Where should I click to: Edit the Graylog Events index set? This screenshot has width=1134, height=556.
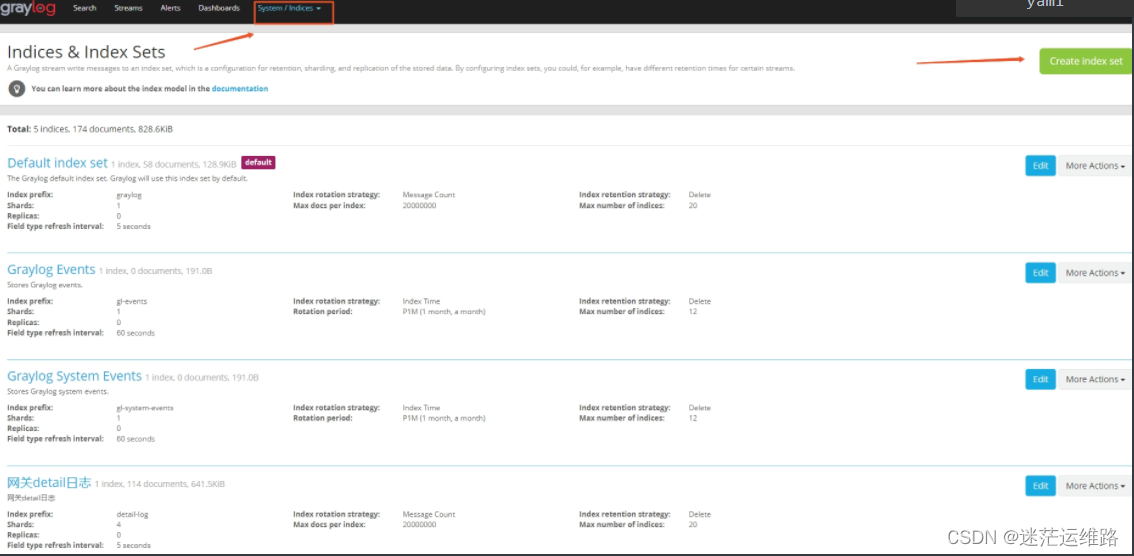click(1040, 273)
